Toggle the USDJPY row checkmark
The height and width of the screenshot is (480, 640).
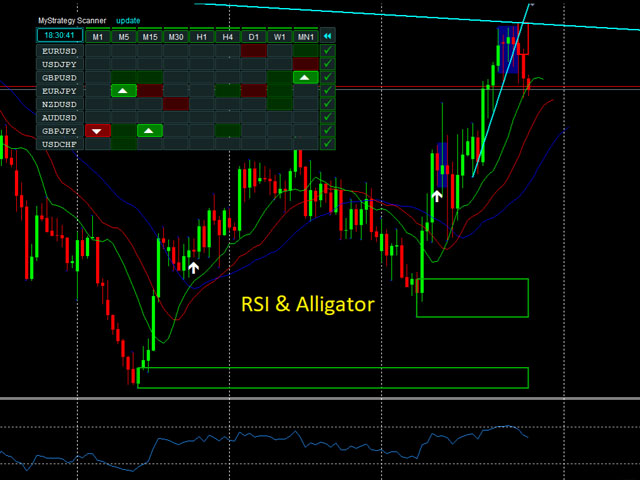pos(328,64)
